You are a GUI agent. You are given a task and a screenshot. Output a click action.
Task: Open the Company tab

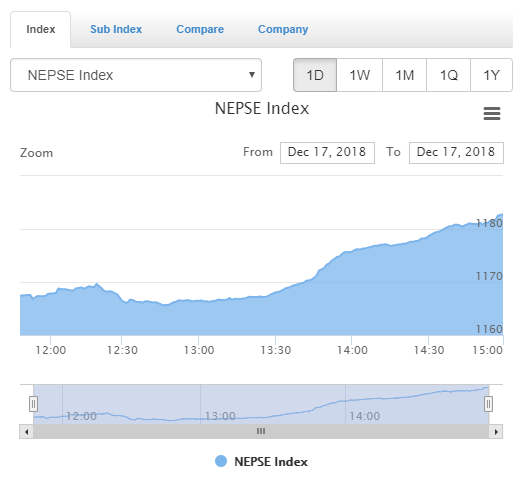click(x=283, y=29)
